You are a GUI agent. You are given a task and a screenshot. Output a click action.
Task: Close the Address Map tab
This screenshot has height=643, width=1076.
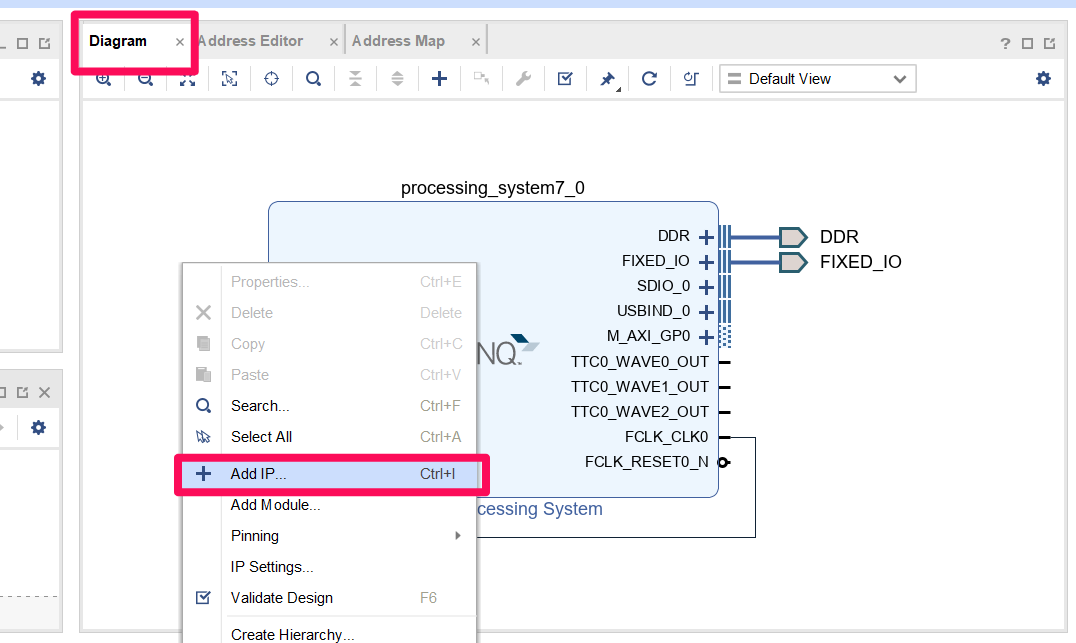[x=476, y=42]
